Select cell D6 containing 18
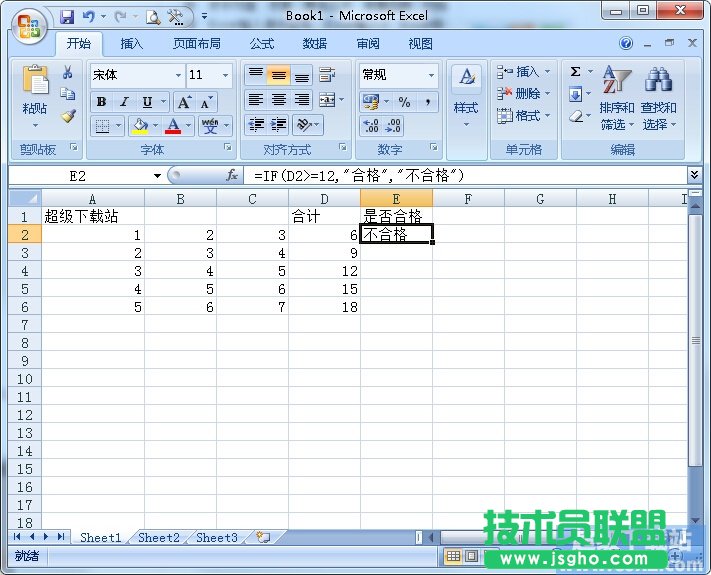The width and height of the screenshot is (711, 575). [324, 307]
